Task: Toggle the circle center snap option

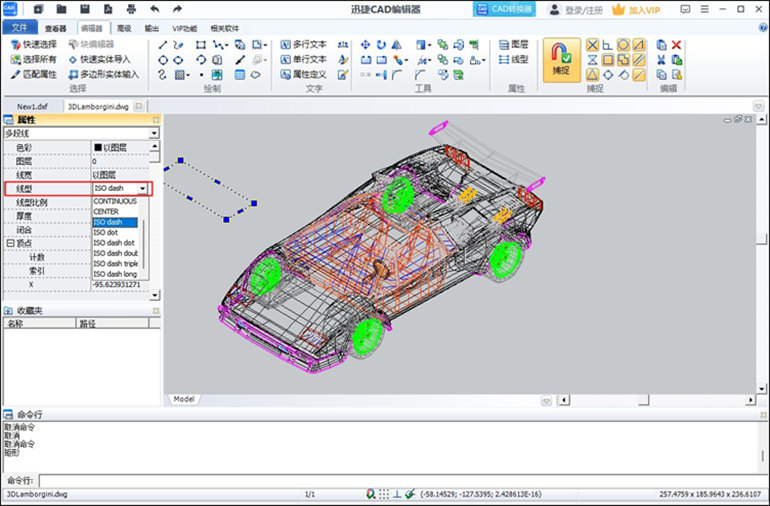Action: click(623, 45)
